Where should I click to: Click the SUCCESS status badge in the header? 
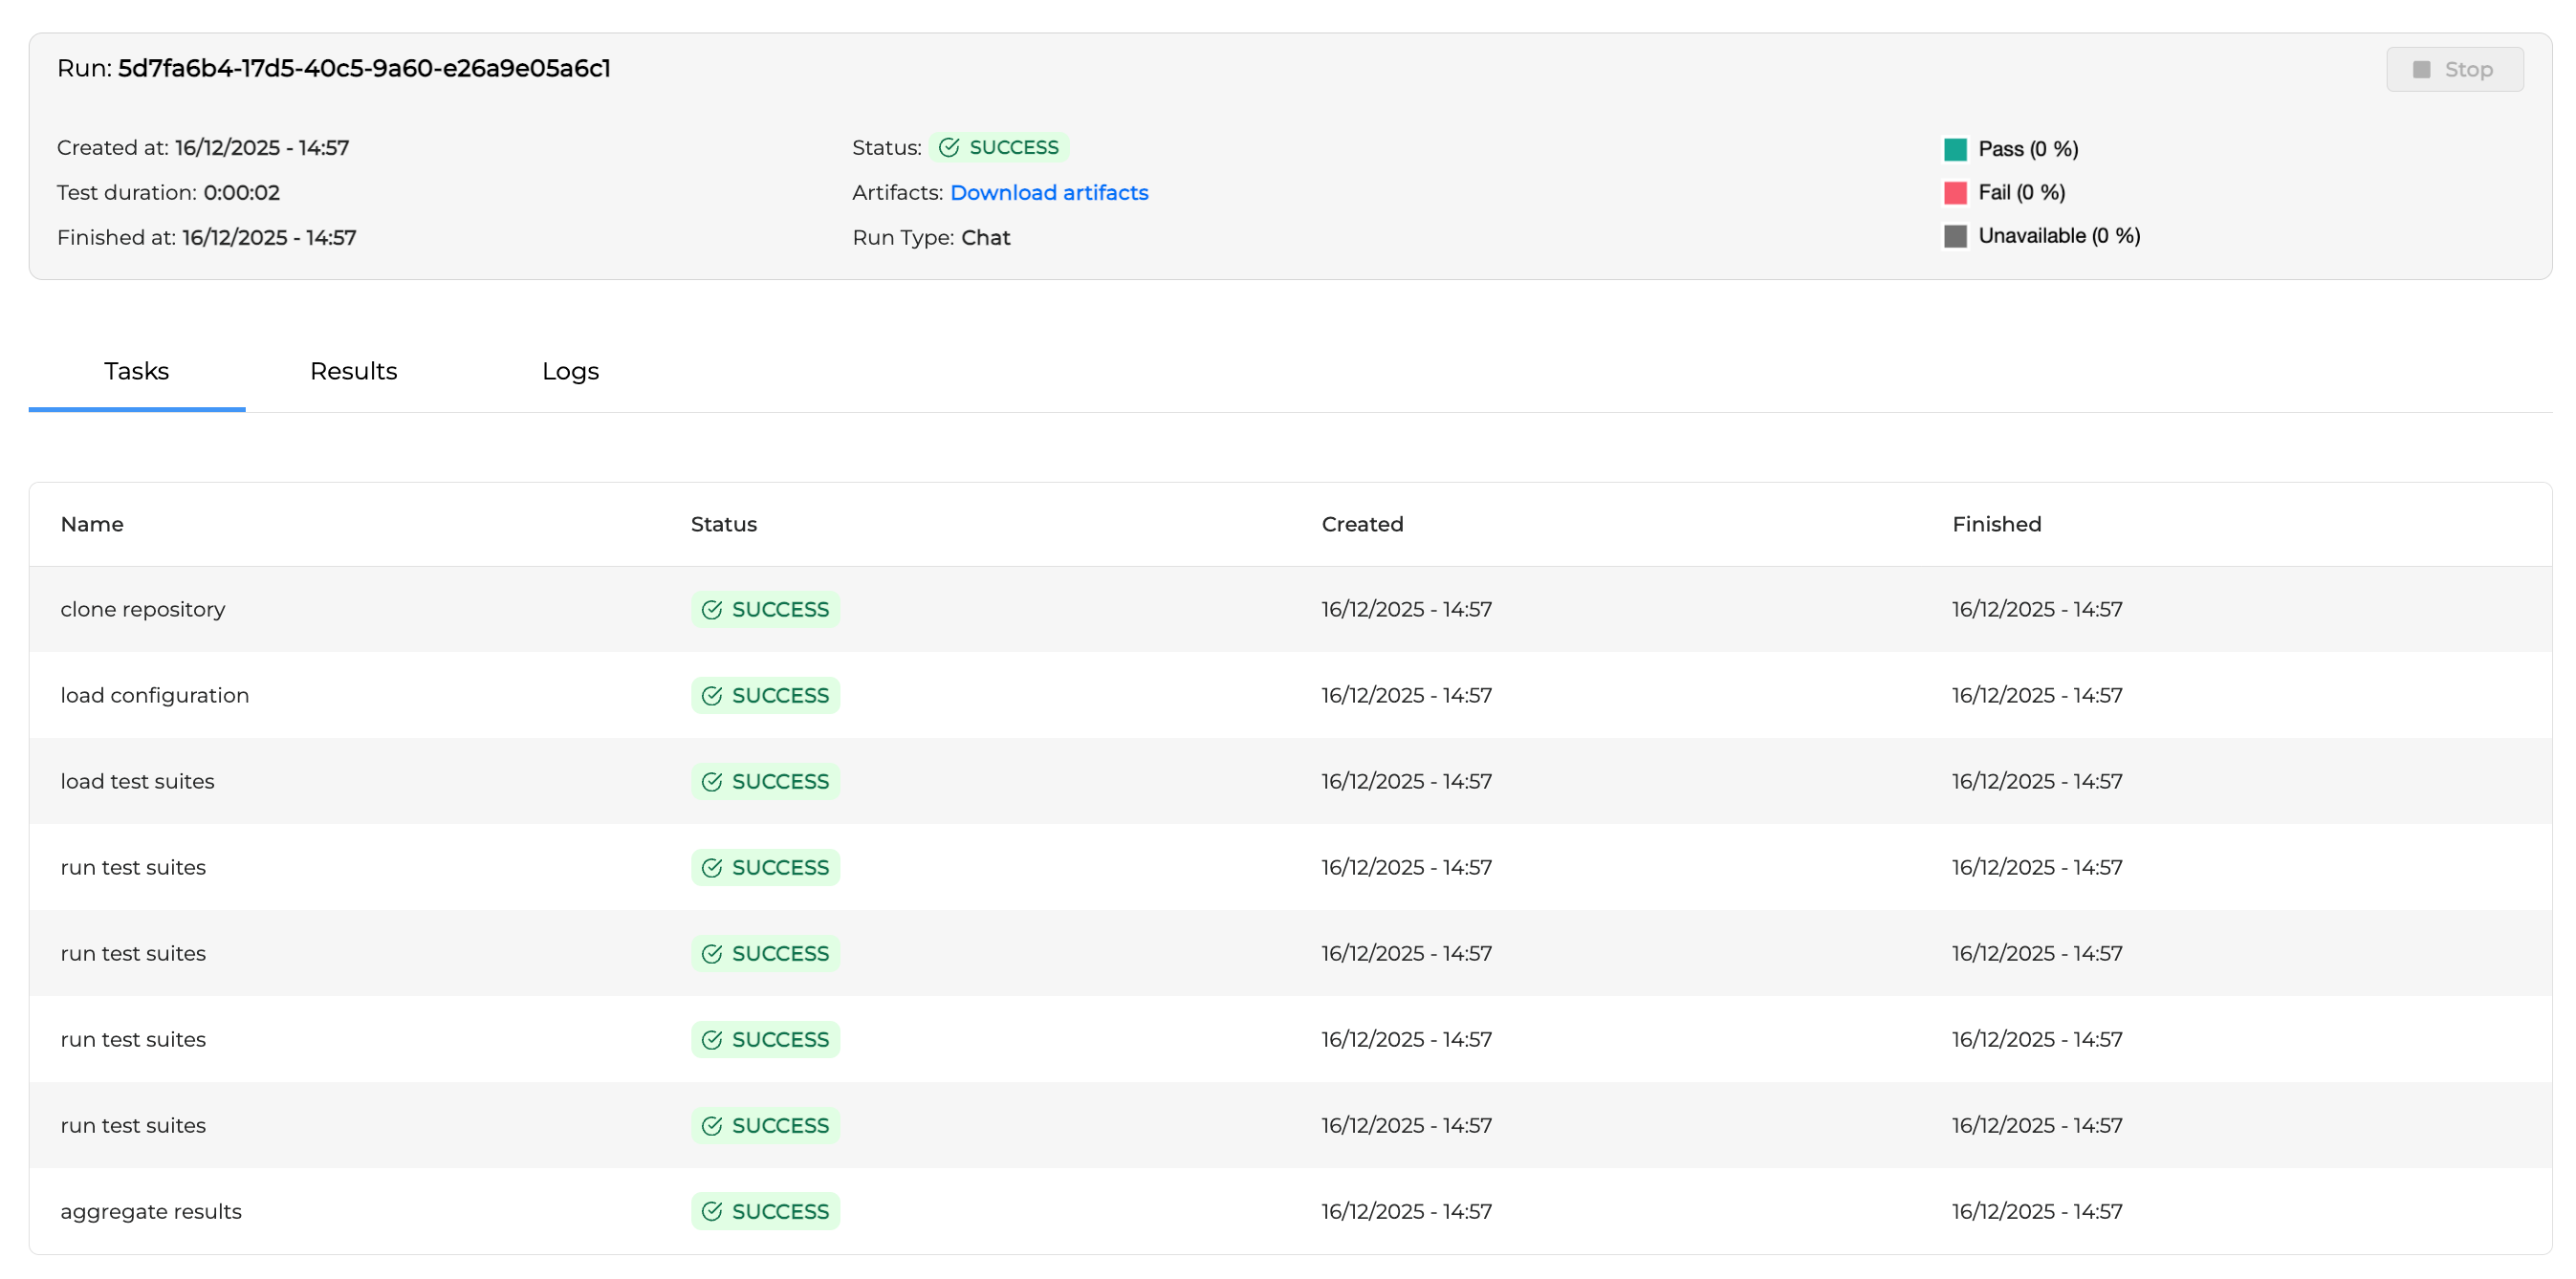tap(1000, 147)
